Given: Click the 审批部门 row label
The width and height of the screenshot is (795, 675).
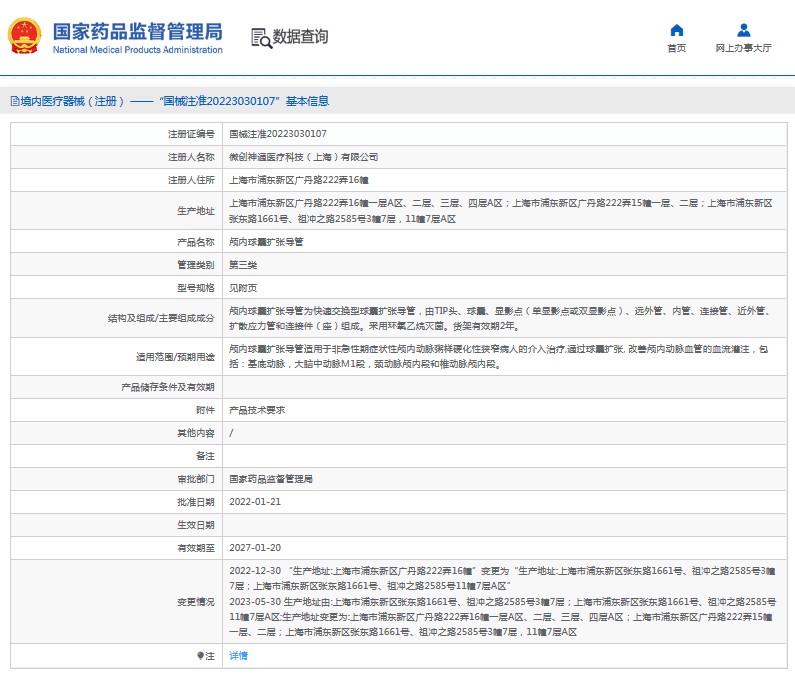Looking at the screenshot, I should point(196,479).
